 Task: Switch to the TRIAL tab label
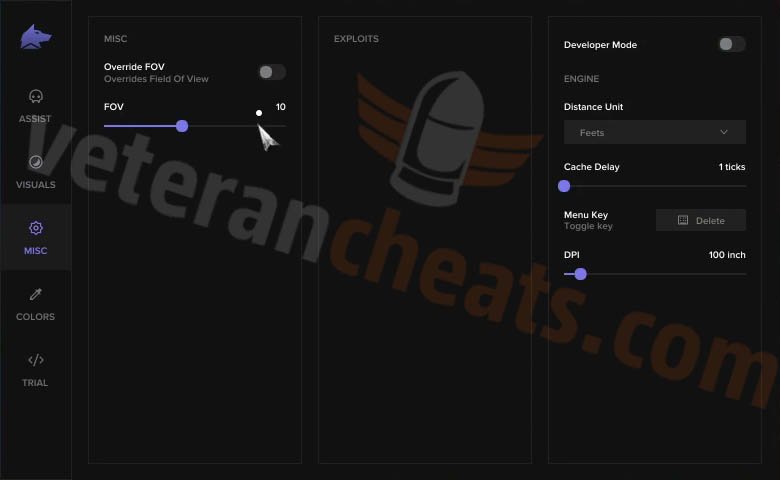click(35, 383)
